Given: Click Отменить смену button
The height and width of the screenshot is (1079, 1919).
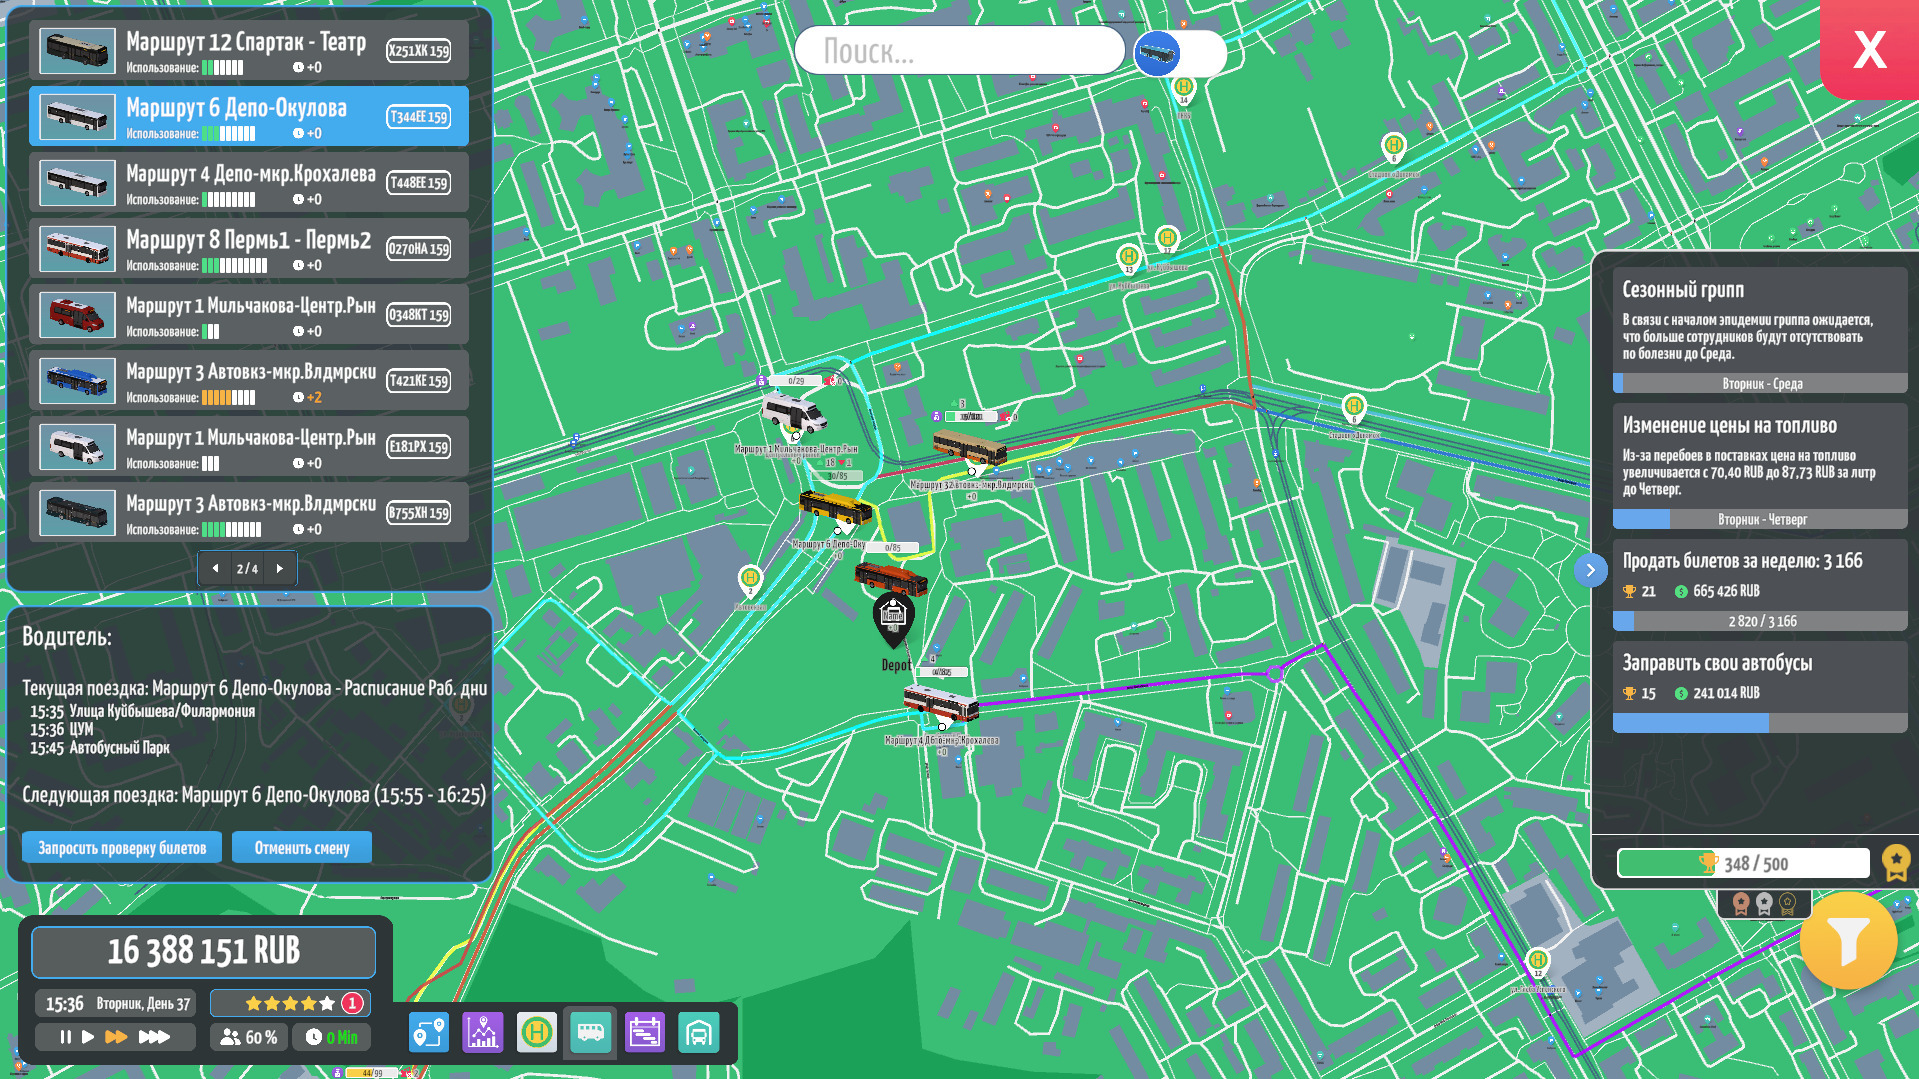Looking at the screenshot, I should point(302,848).
